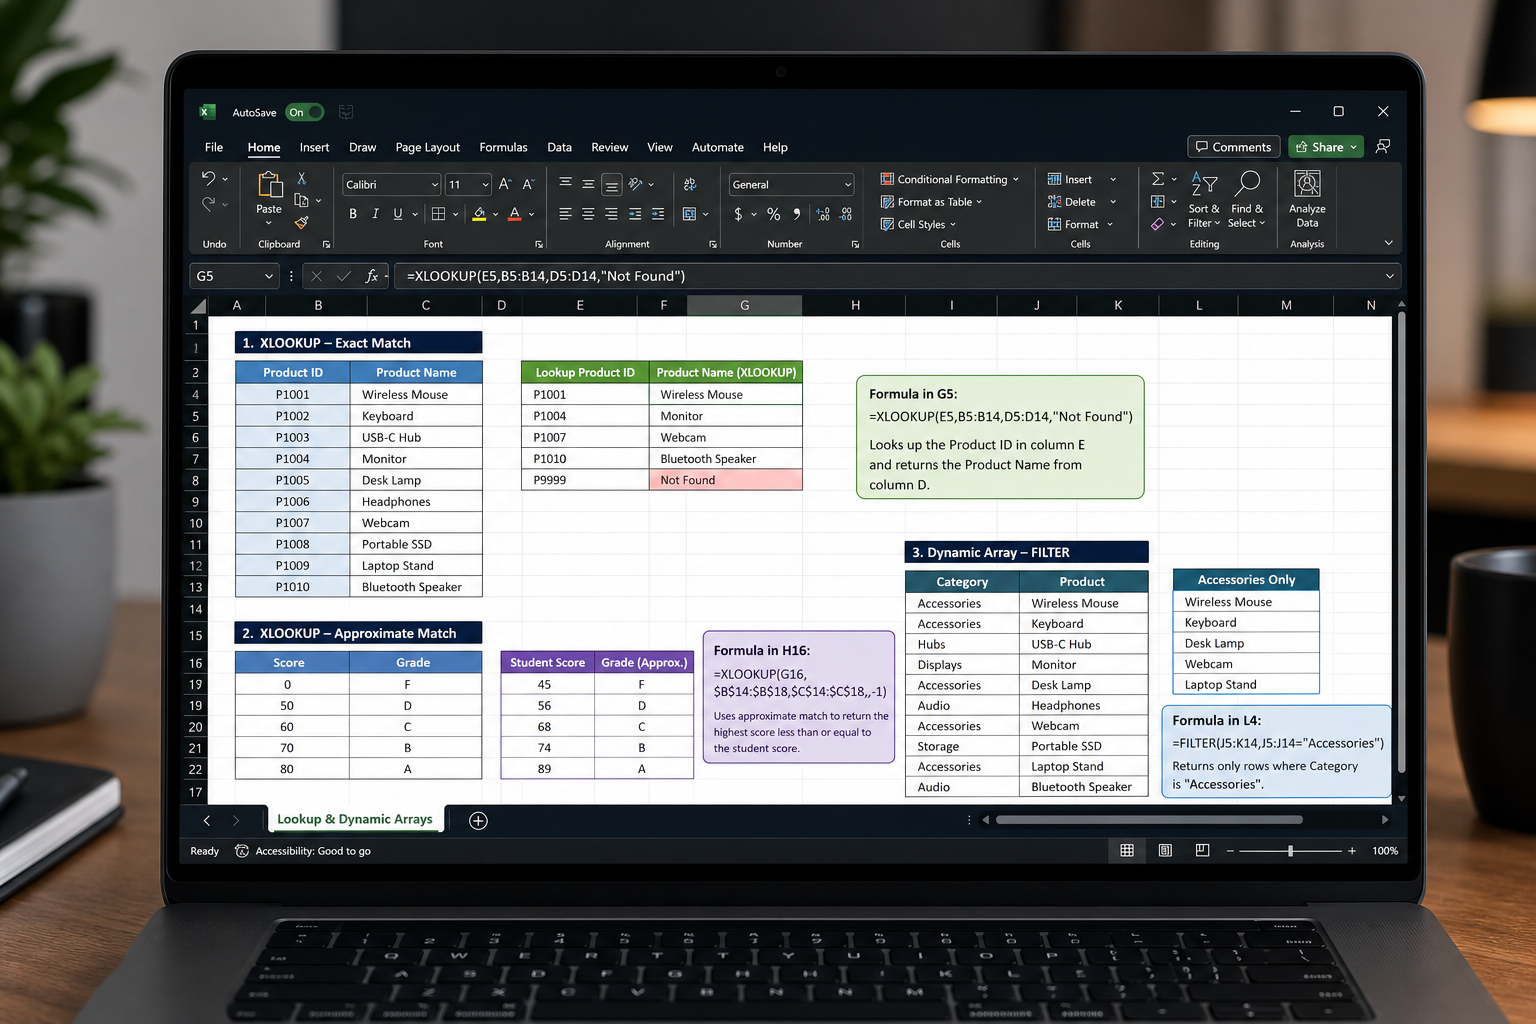Toggle Bold formatting
Image resolution: width=1536 pixels, height=1024 pixels.
(353, 214)
